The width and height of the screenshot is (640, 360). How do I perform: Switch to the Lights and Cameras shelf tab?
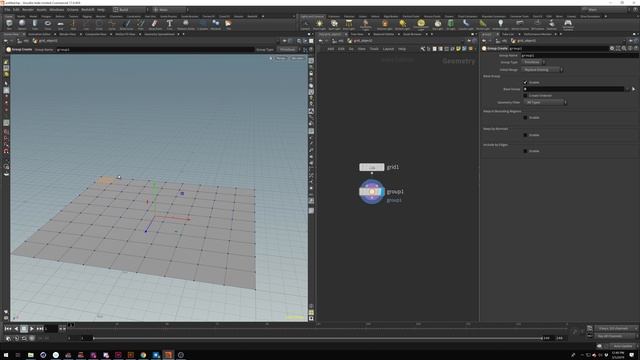pyautogui.click(x=312, y=16)
